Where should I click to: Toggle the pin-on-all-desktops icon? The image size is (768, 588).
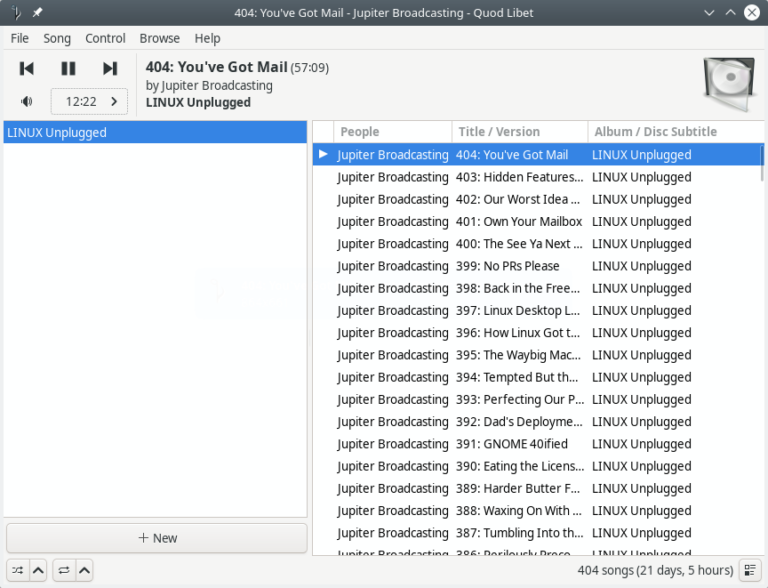[x=37, y=13]
